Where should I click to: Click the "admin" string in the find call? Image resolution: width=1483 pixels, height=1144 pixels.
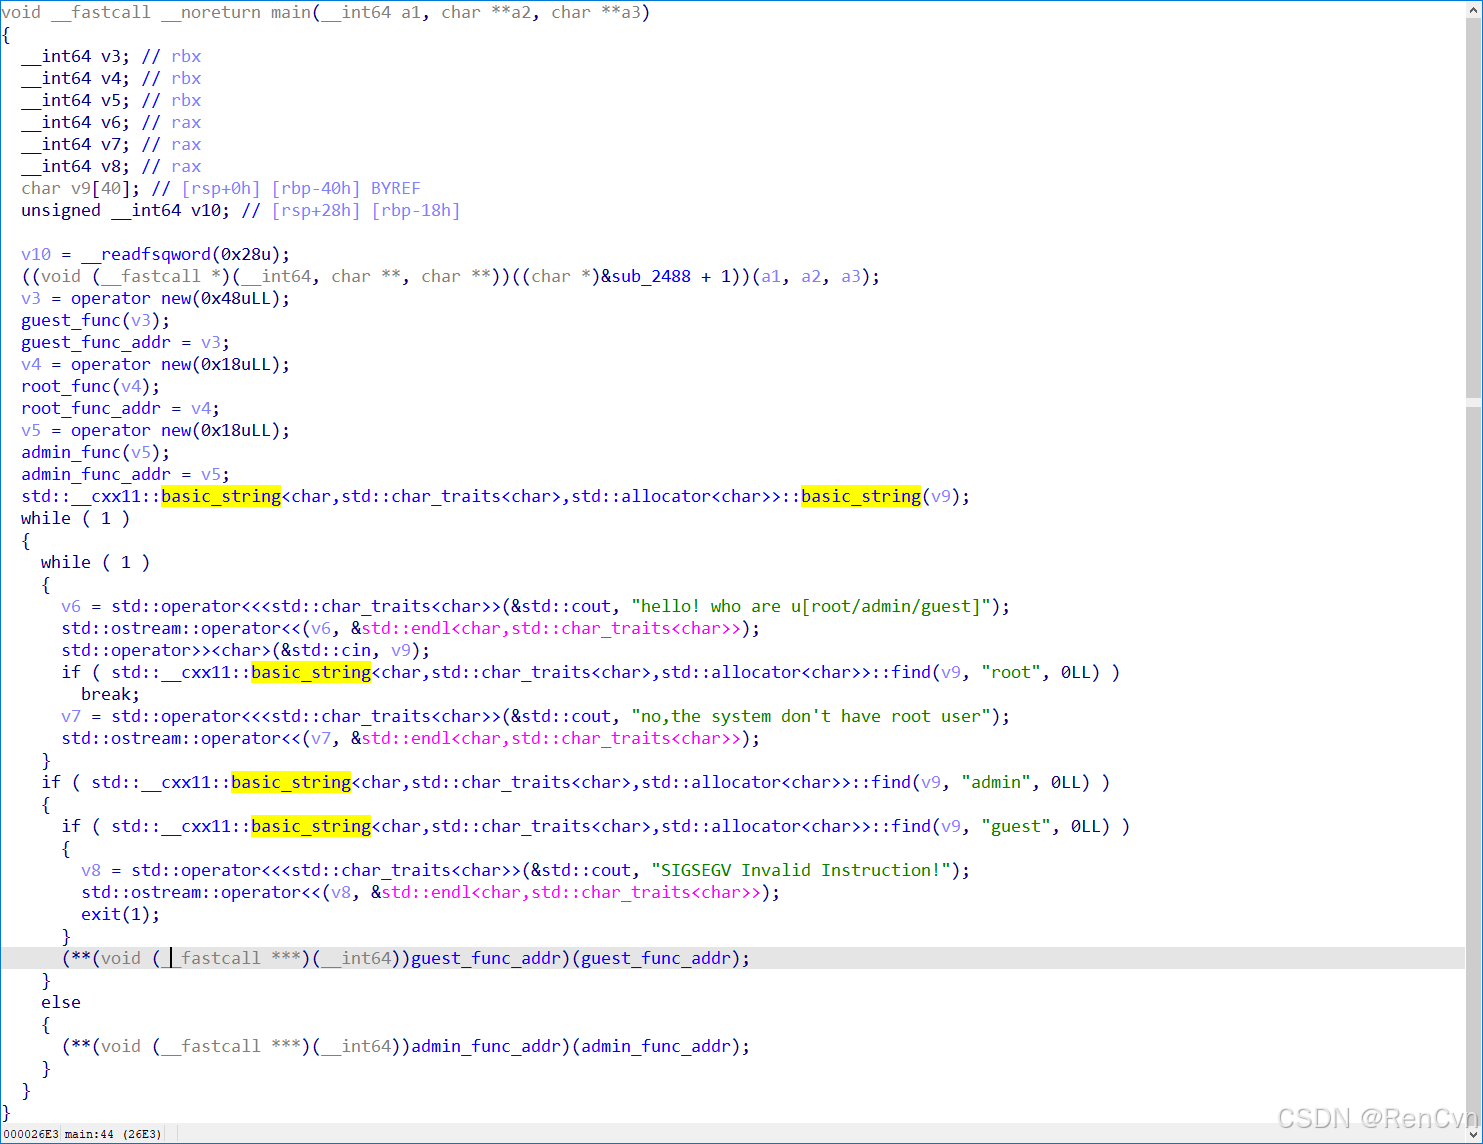tap(996, 782)
